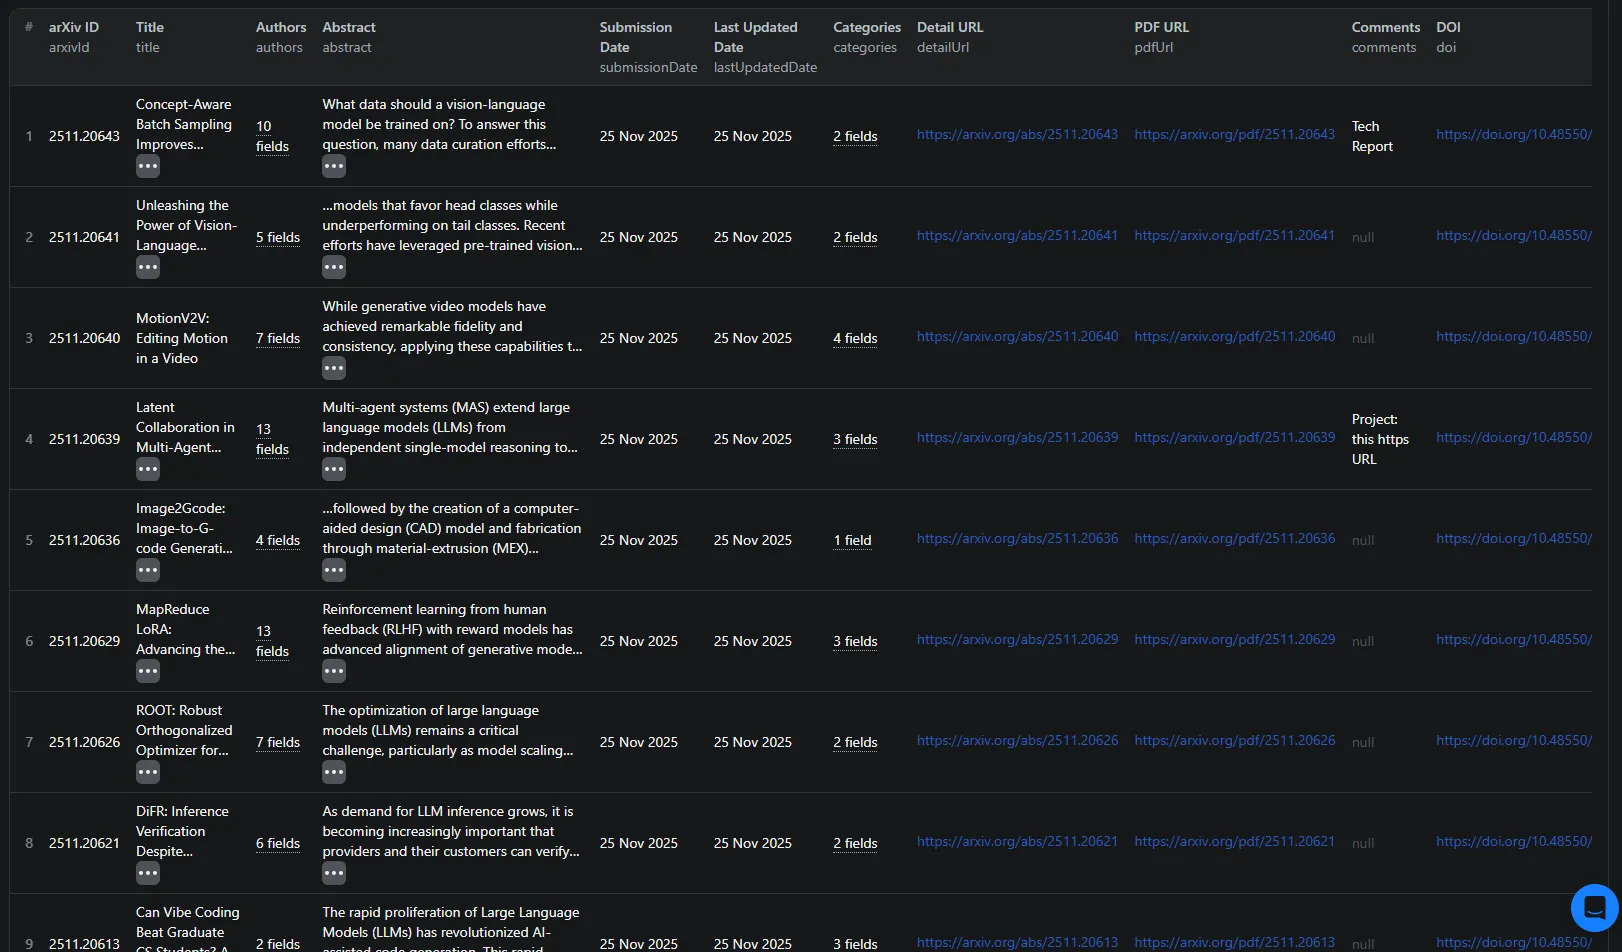This screenshot has height=952, width=1622.
Task: Expand truncated title for Unleashing the Power
Action: point(148,267)
